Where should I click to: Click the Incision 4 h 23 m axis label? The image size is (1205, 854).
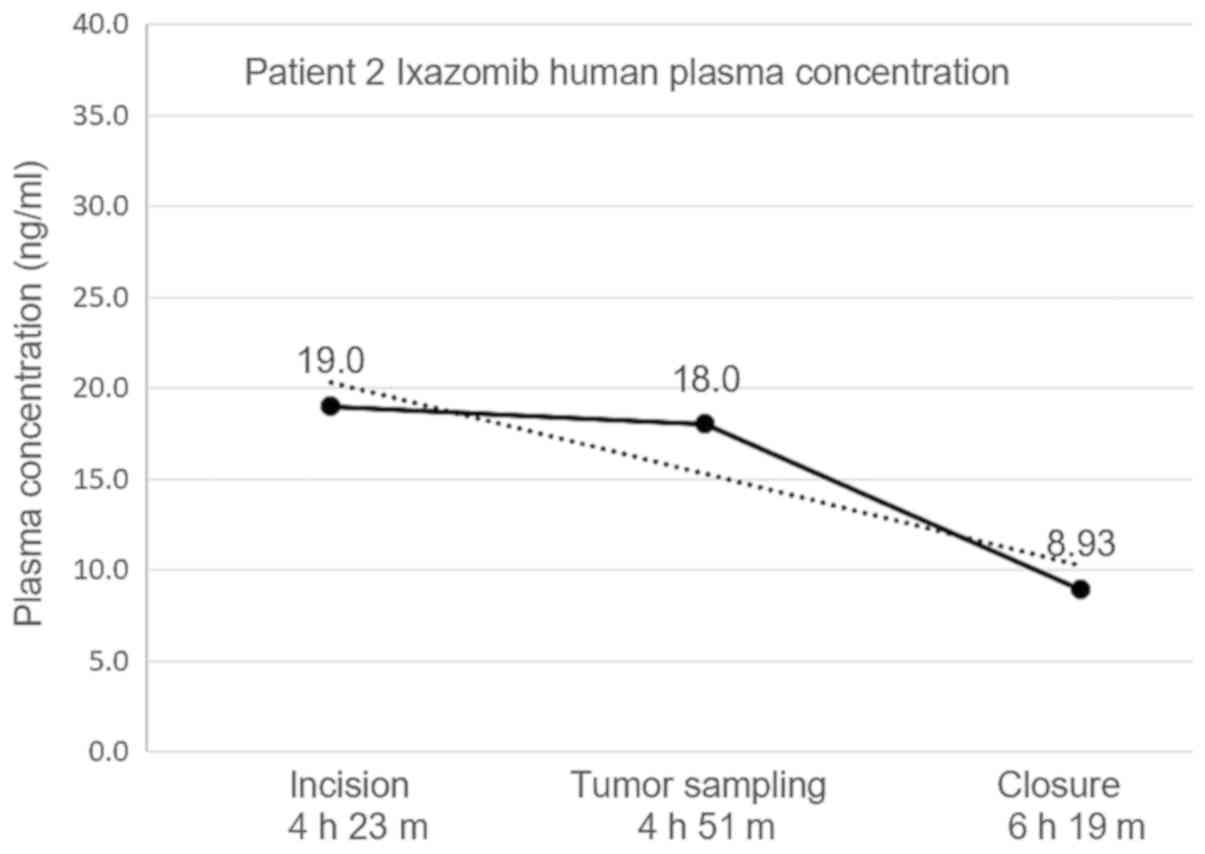click(350, 806)
